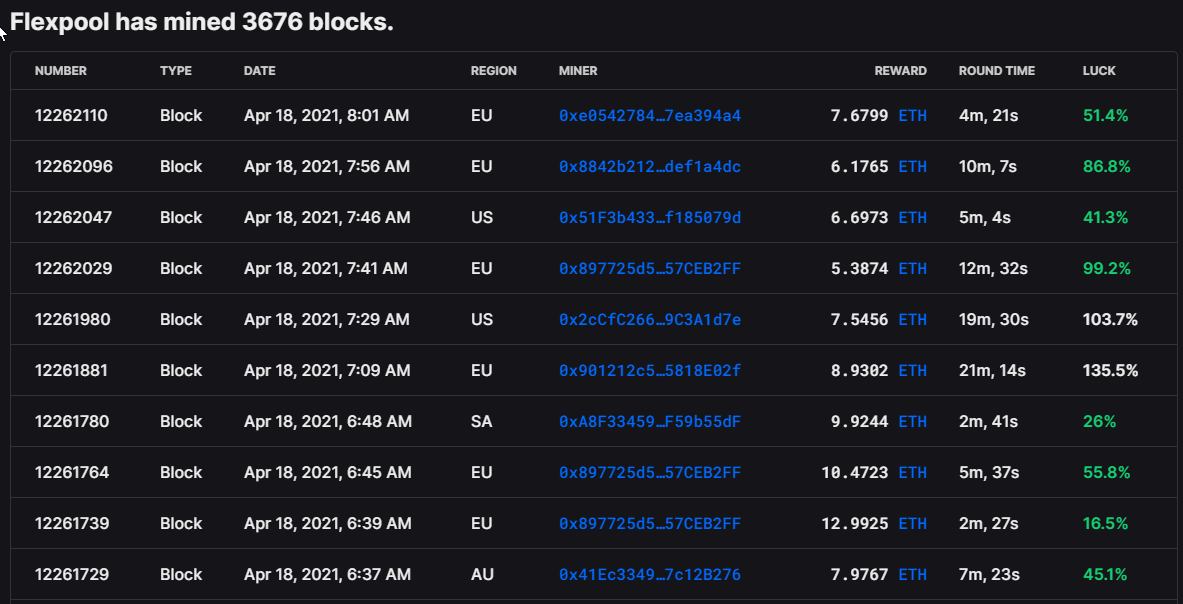The height and width of the screenshot is (604, 1183).
Task: Click the date Apr 18, 2021, 8:01 AM
Action: (x=327, y=115)
